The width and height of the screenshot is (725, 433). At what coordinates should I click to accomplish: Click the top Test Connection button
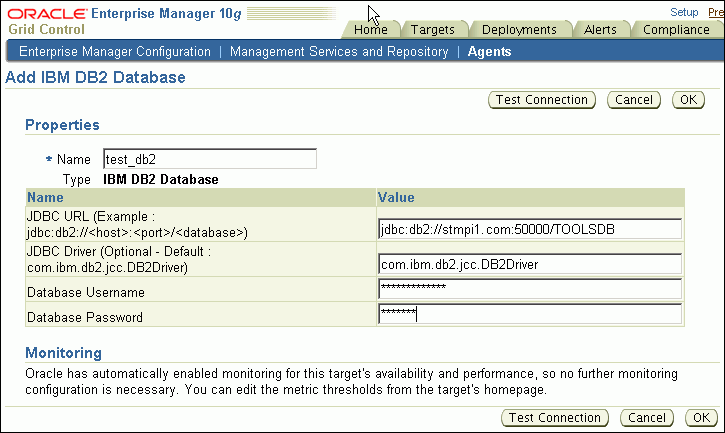(x=542, y=100)
